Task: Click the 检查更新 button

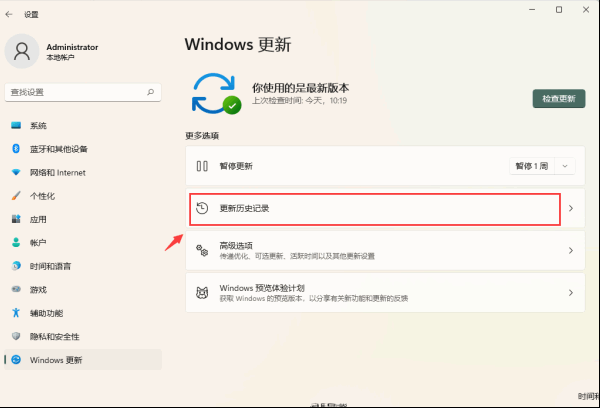Action: pos(559,99)
